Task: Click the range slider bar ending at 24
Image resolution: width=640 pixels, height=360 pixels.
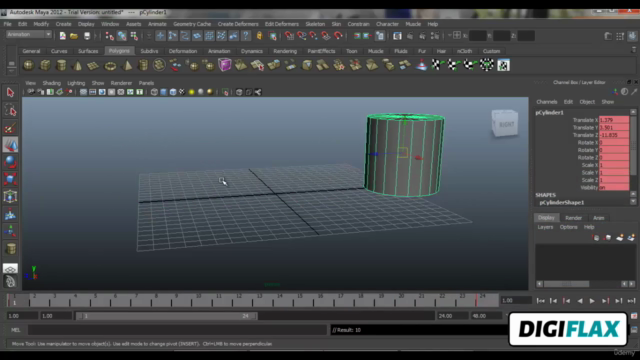Action: 166,316
